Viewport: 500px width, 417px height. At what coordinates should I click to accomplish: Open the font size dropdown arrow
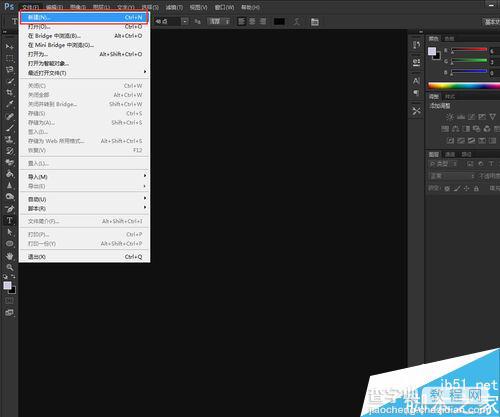coord(185,22)
